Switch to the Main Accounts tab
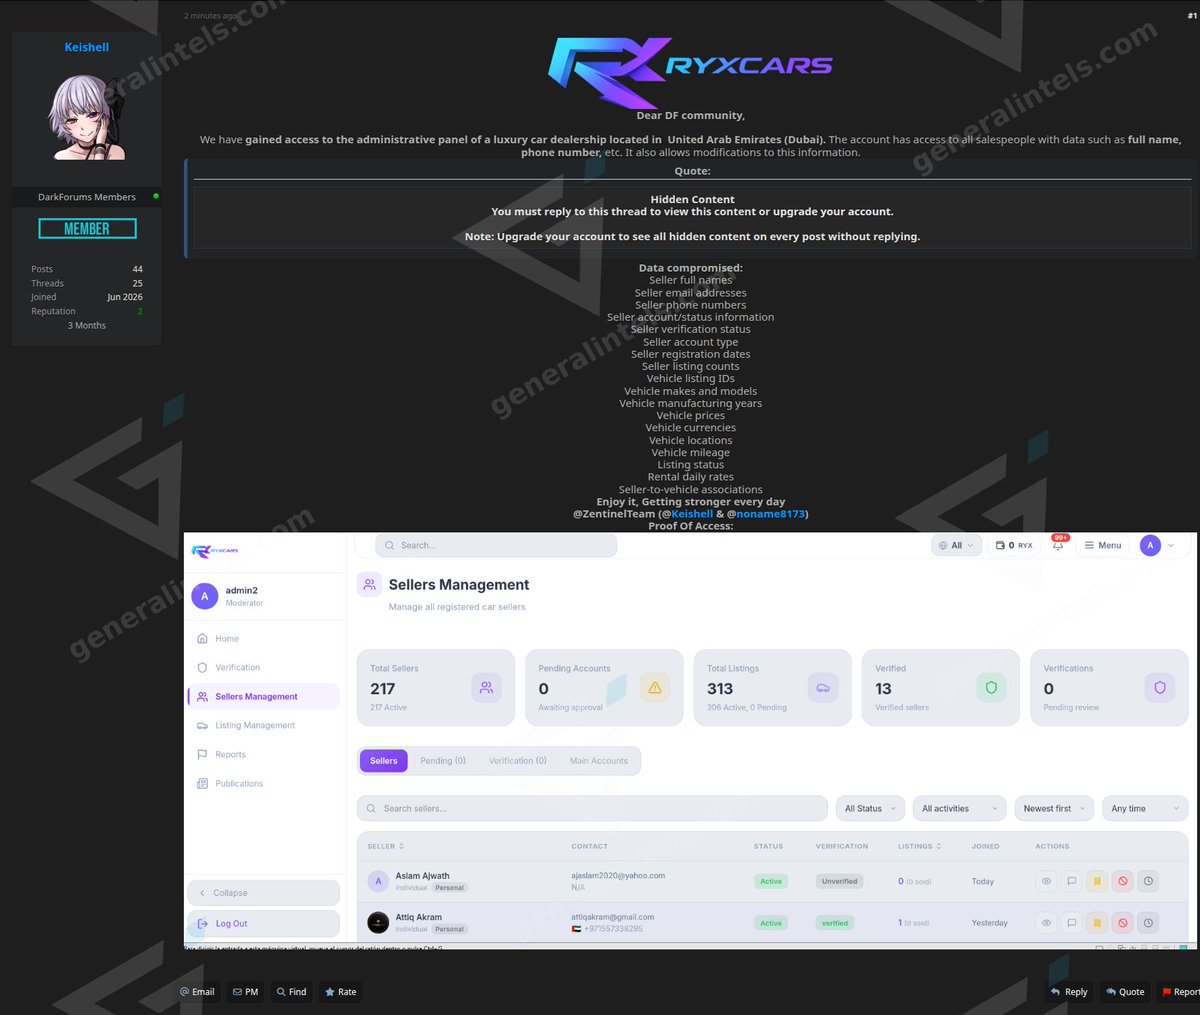The width and height of the screenshot is (1200, 1015). 599,761
